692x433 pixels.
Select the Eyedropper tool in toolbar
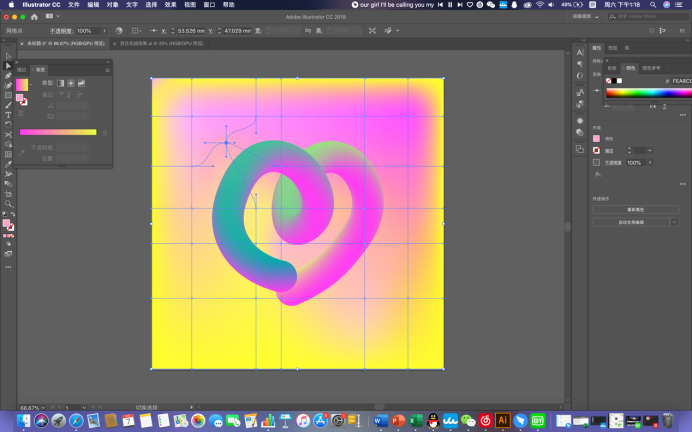pyautogui.click(x=8, y=164)
